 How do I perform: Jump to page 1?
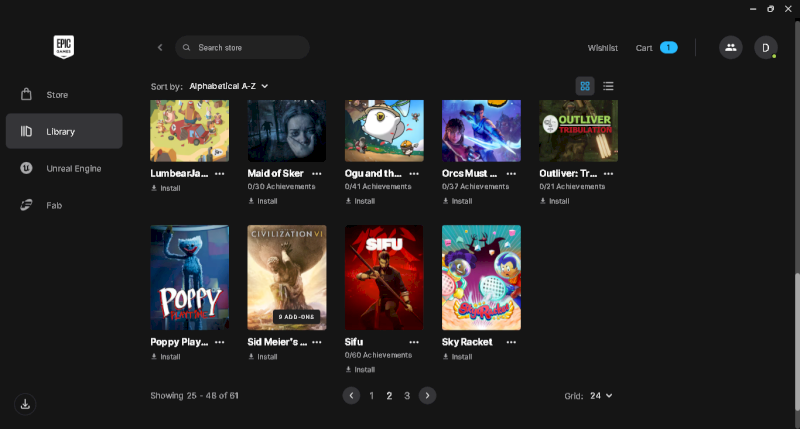click(x=371, y=396)
